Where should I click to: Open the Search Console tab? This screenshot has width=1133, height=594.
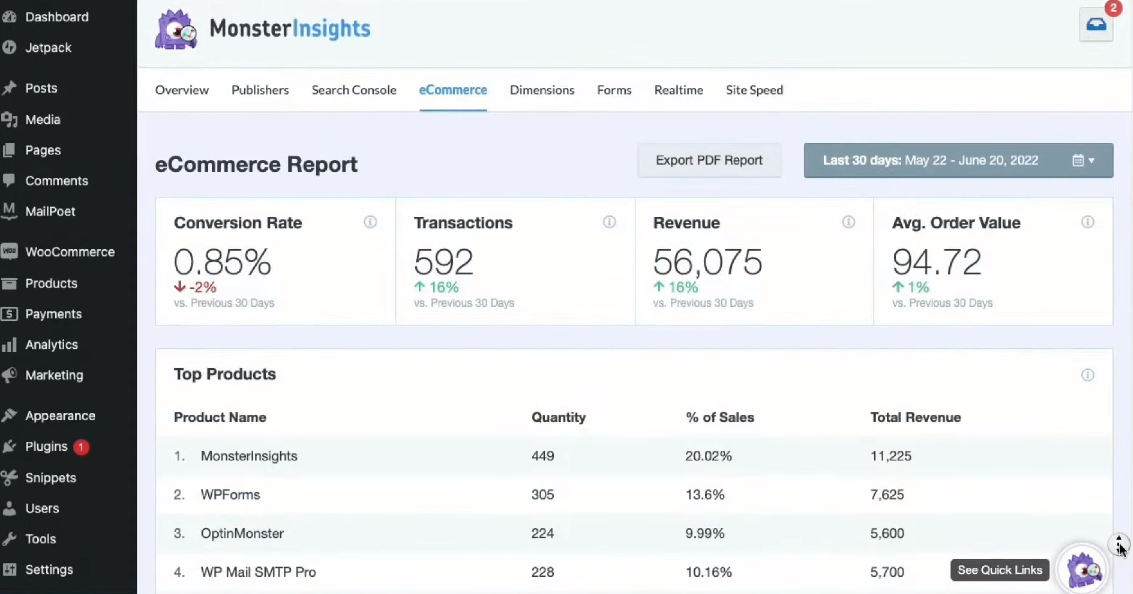point(354,90)
